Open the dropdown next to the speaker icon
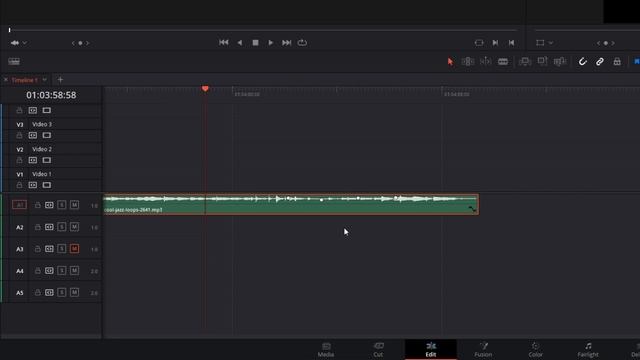This screenshot has width=640, height=360. pos(25,43)
